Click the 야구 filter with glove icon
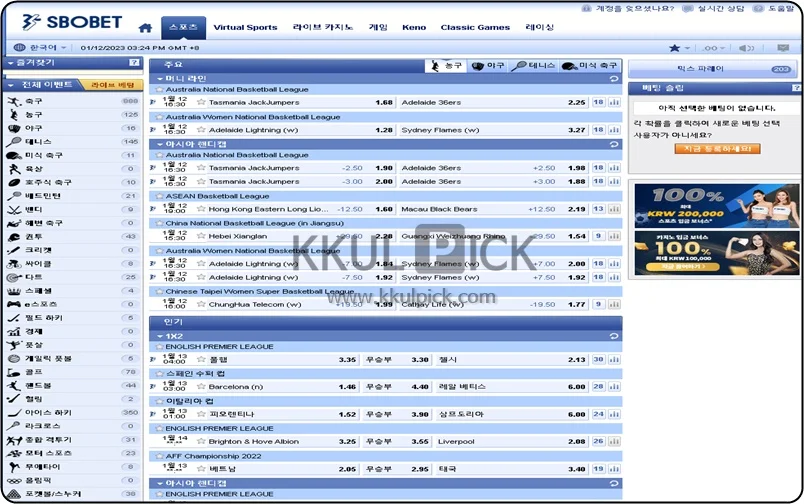 click(x=488, y=66)
